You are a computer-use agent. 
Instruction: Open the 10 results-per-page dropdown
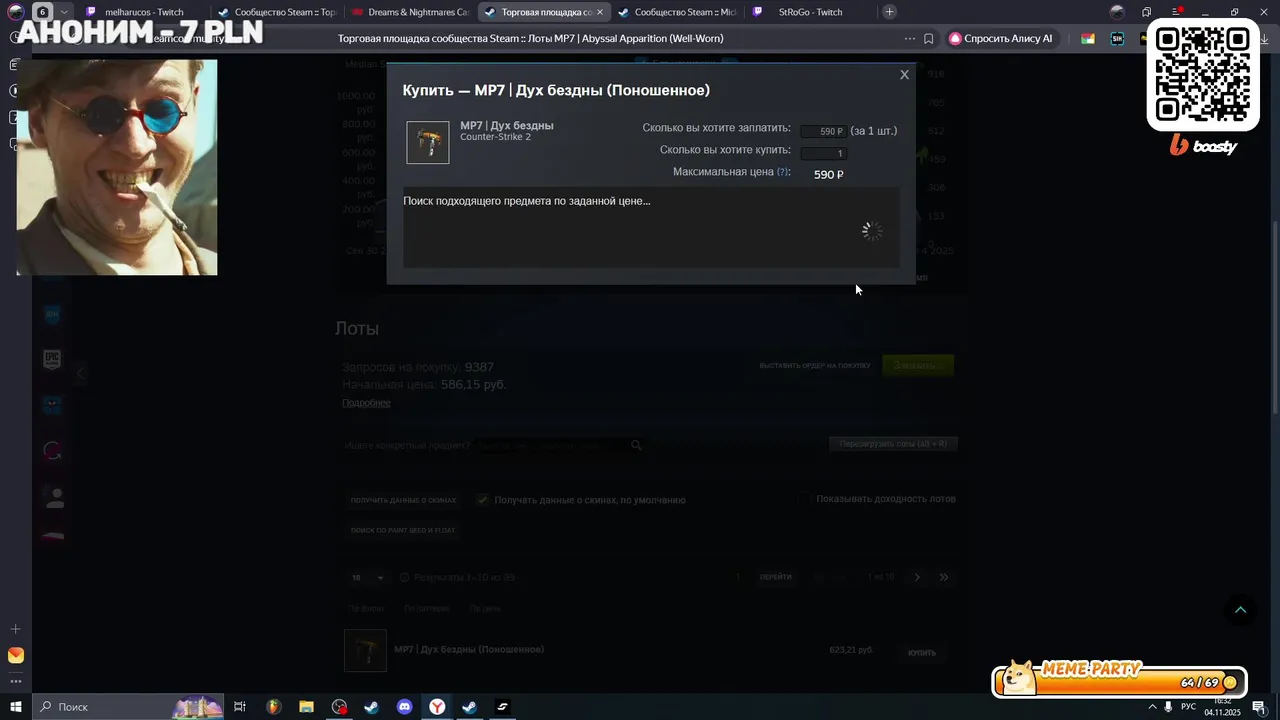(x=367, y=577)
